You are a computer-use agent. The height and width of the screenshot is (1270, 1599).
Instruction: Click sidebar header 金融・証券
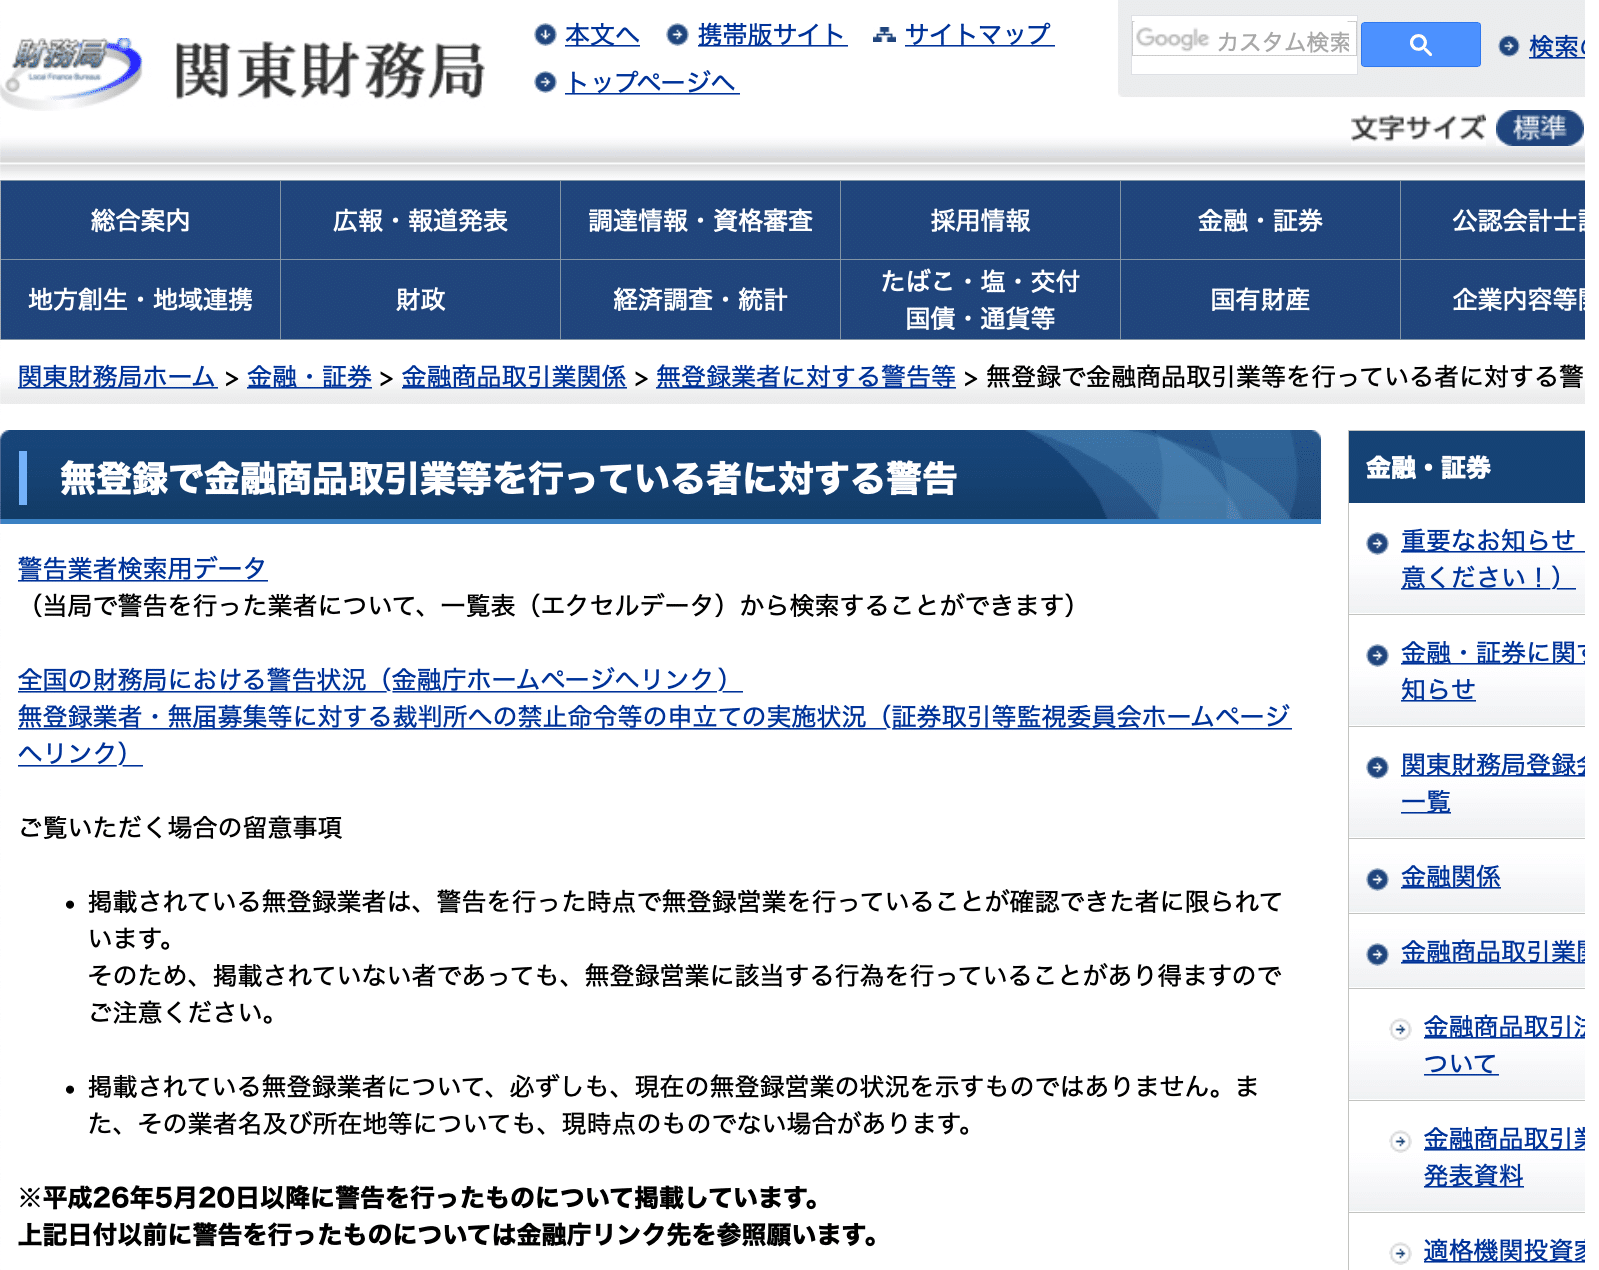pyautogui.click(x=1428, y=467)
